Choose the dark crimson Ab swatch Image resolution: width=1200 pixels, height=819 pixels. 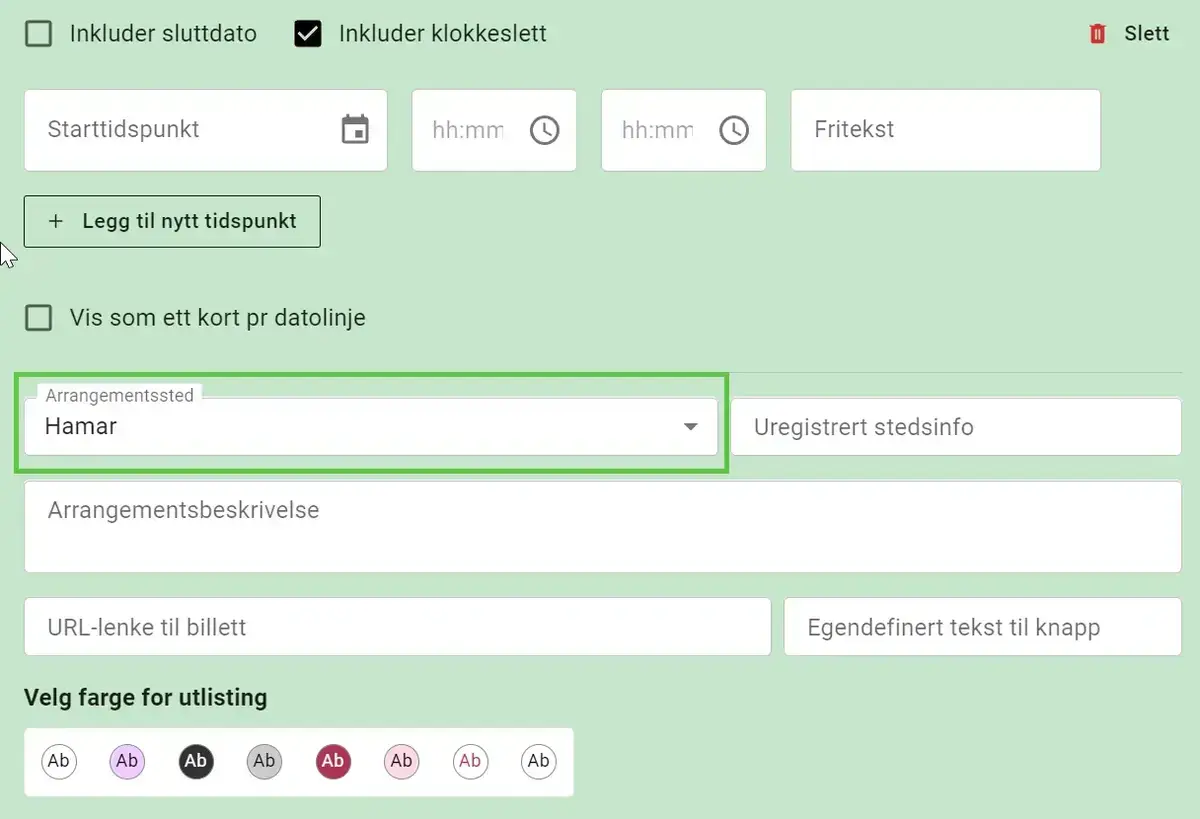(333, 762)
